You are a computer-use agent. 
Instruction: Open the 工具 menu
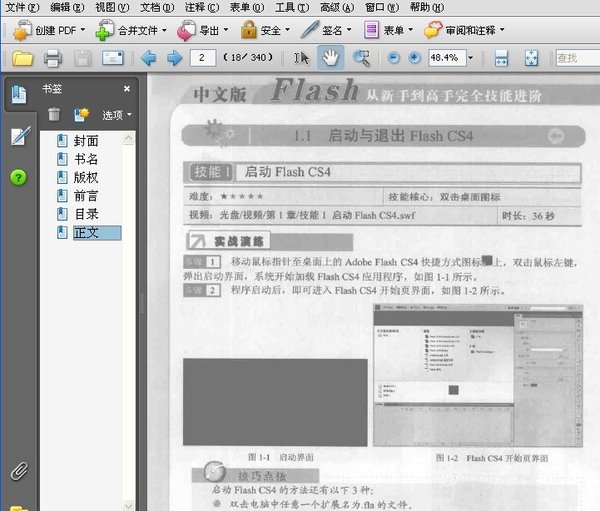click(x=292, y=7)
